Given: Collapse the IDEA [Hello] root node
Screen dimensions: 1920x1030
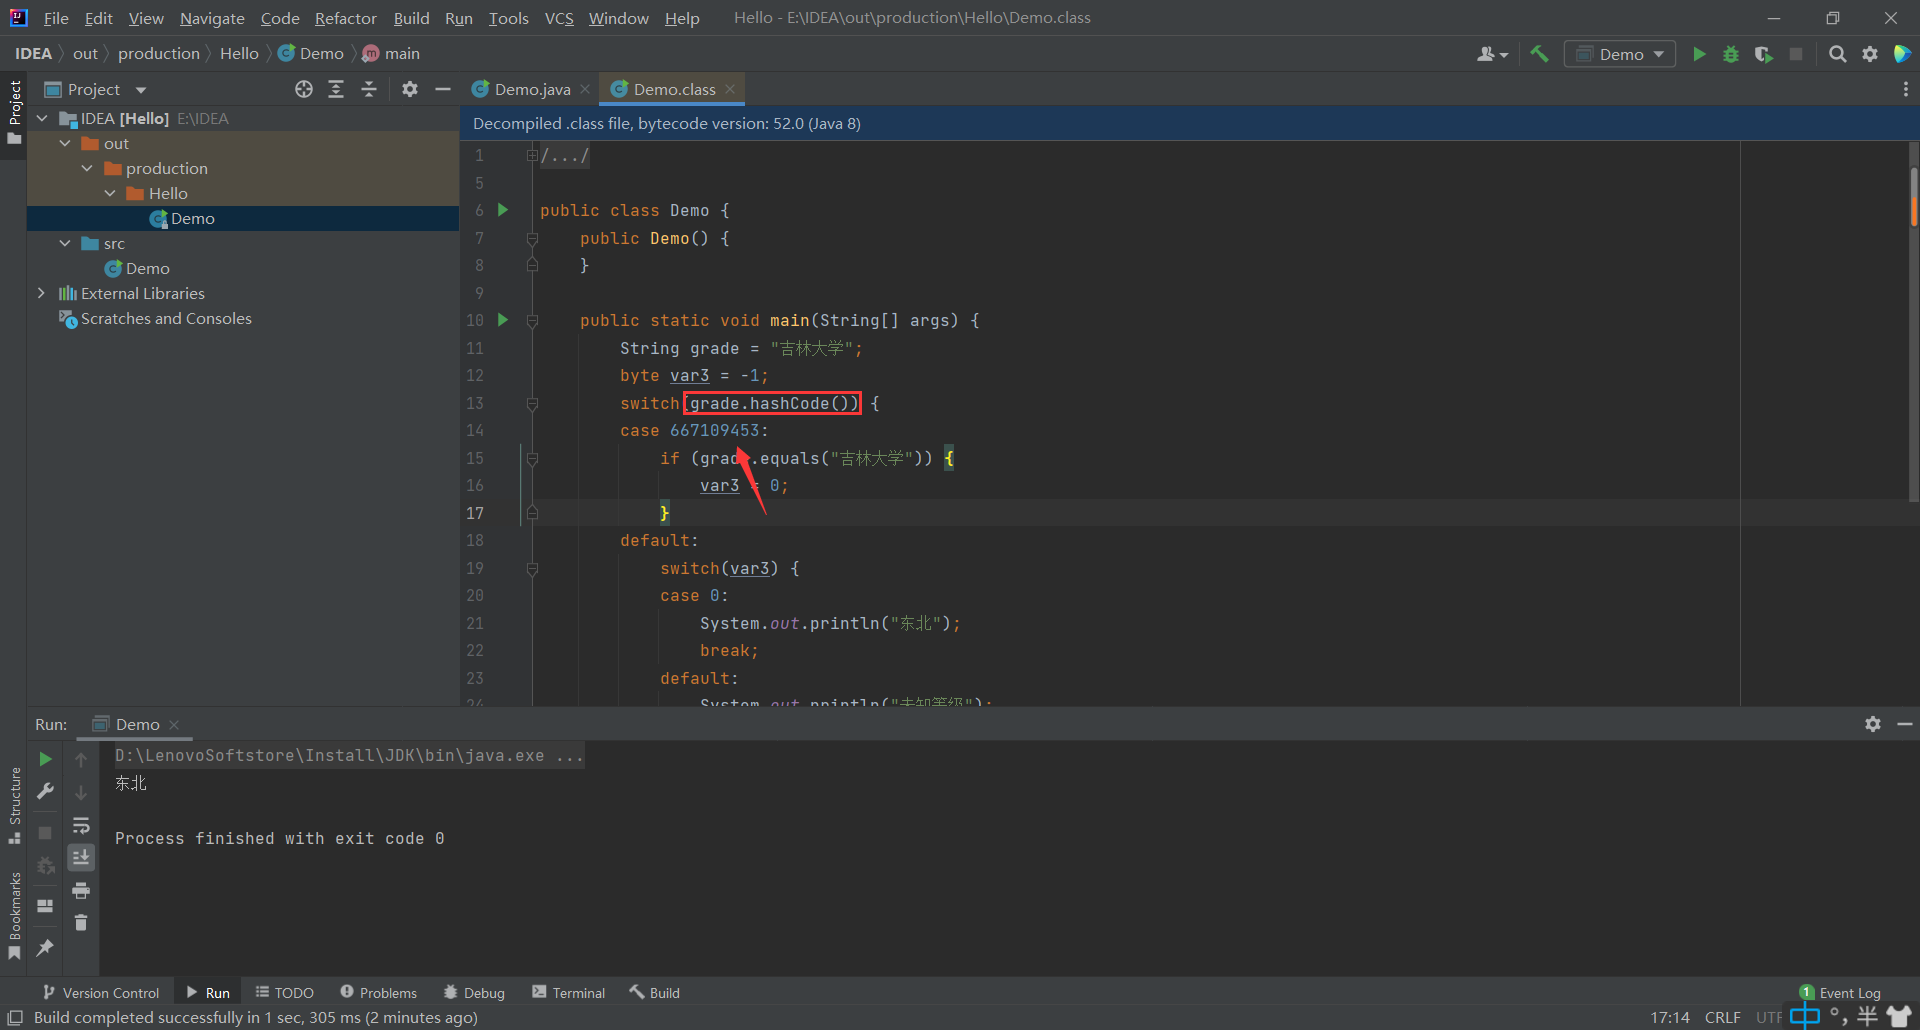Looking at the screenshot, I should coord(42,118).
